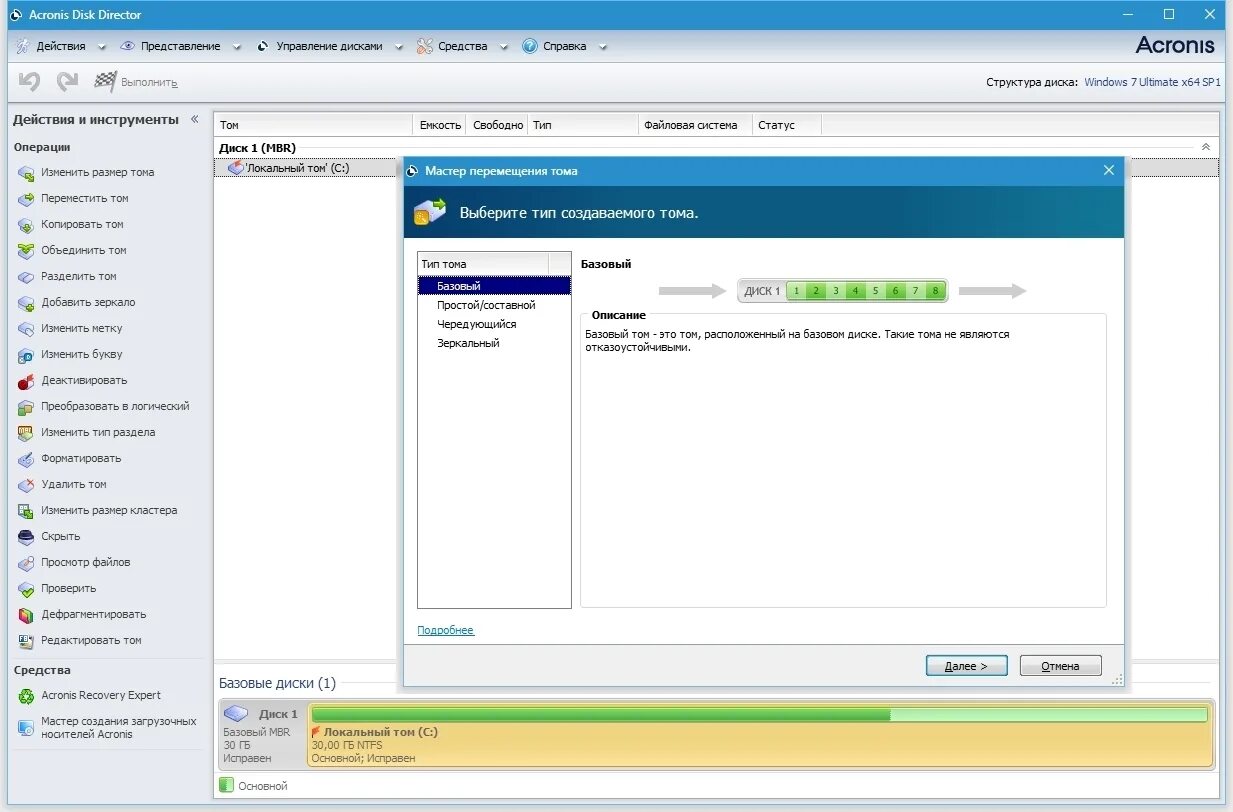This screenshot has height=812, width=1233.
Task: Click the Изменить метку icon
Action: tap(26, 329)
